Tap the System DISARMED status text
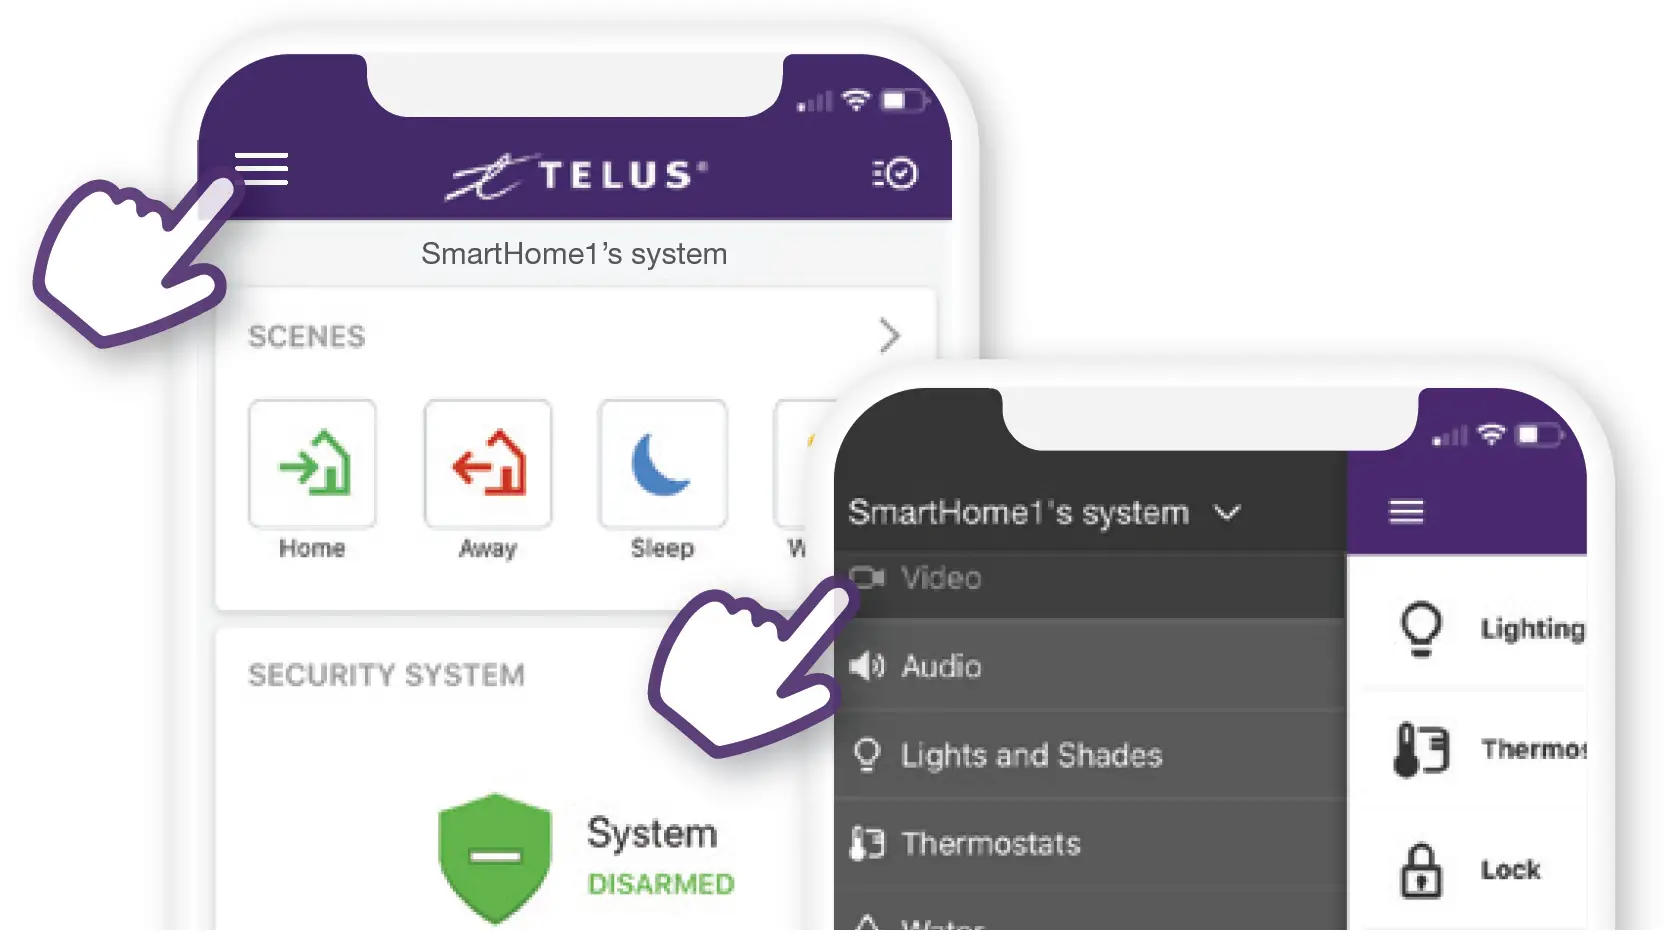Image resolution: width=1666 pixels, height=933 pixels. (x=660, y=858)
